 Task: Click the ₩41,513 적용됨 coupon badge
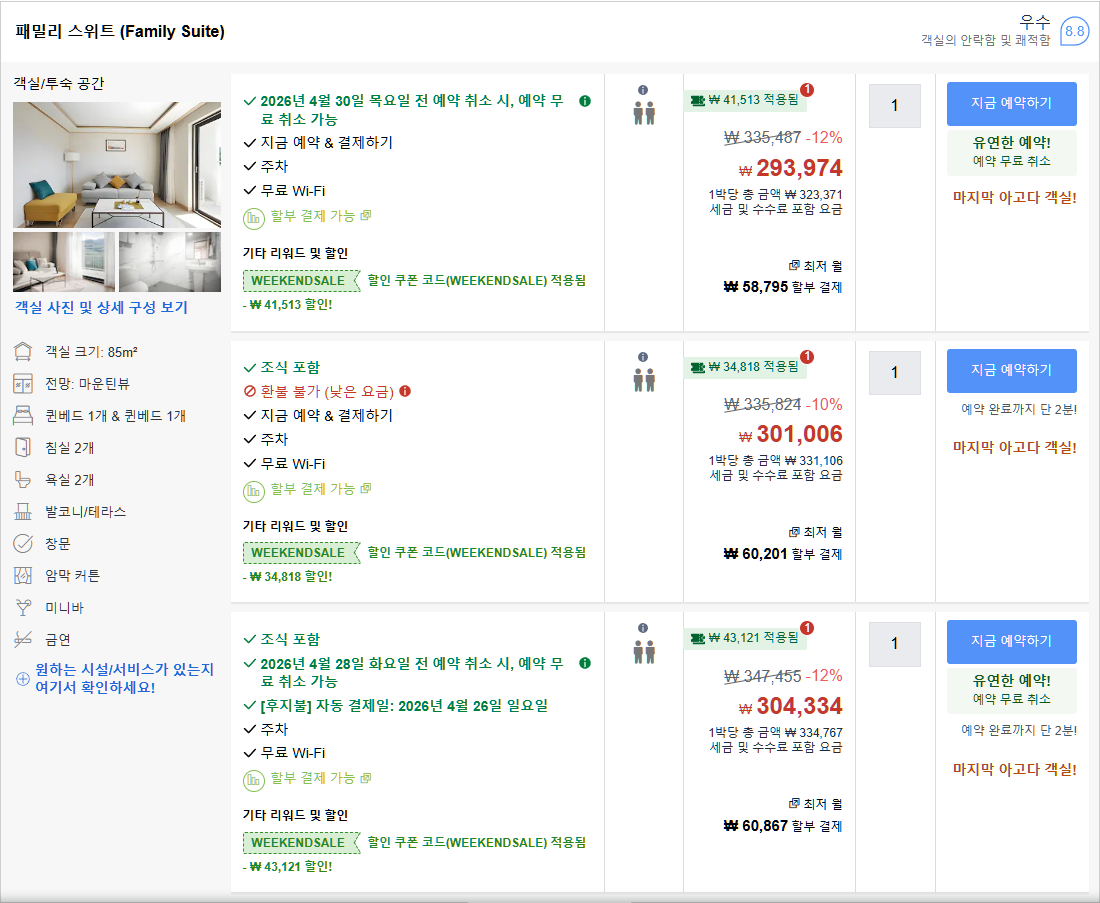(x=745, y=100)
